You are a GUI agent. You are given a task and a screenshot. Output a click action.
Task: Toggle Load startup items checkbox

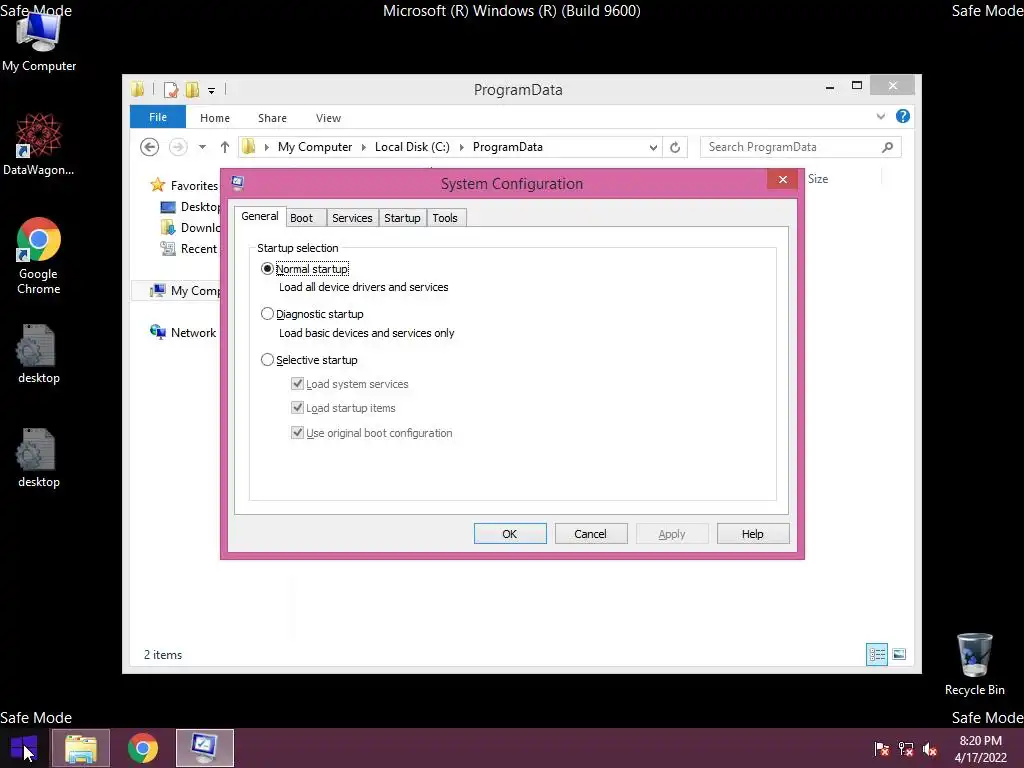tap(297, 408)
